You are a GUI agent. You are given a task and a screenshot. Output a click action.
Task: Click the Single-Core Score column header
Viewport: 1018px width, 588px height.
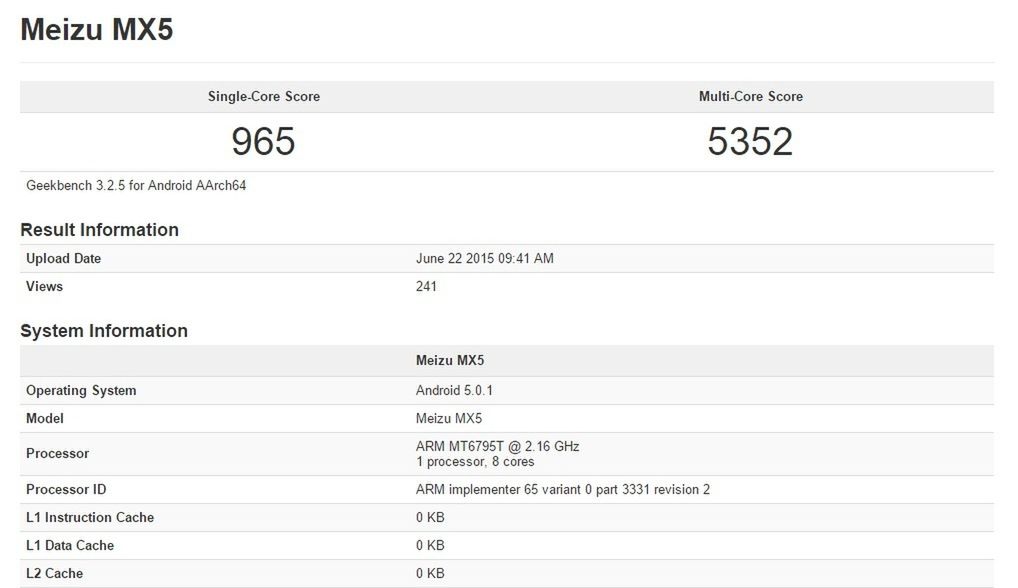click(262, 96)
